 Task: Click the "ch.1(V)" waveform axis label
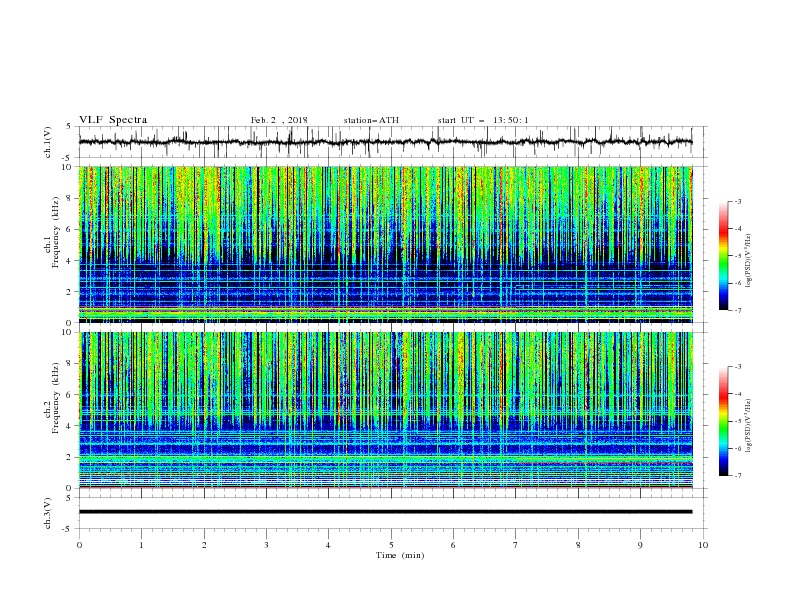[x=48, y=142]
